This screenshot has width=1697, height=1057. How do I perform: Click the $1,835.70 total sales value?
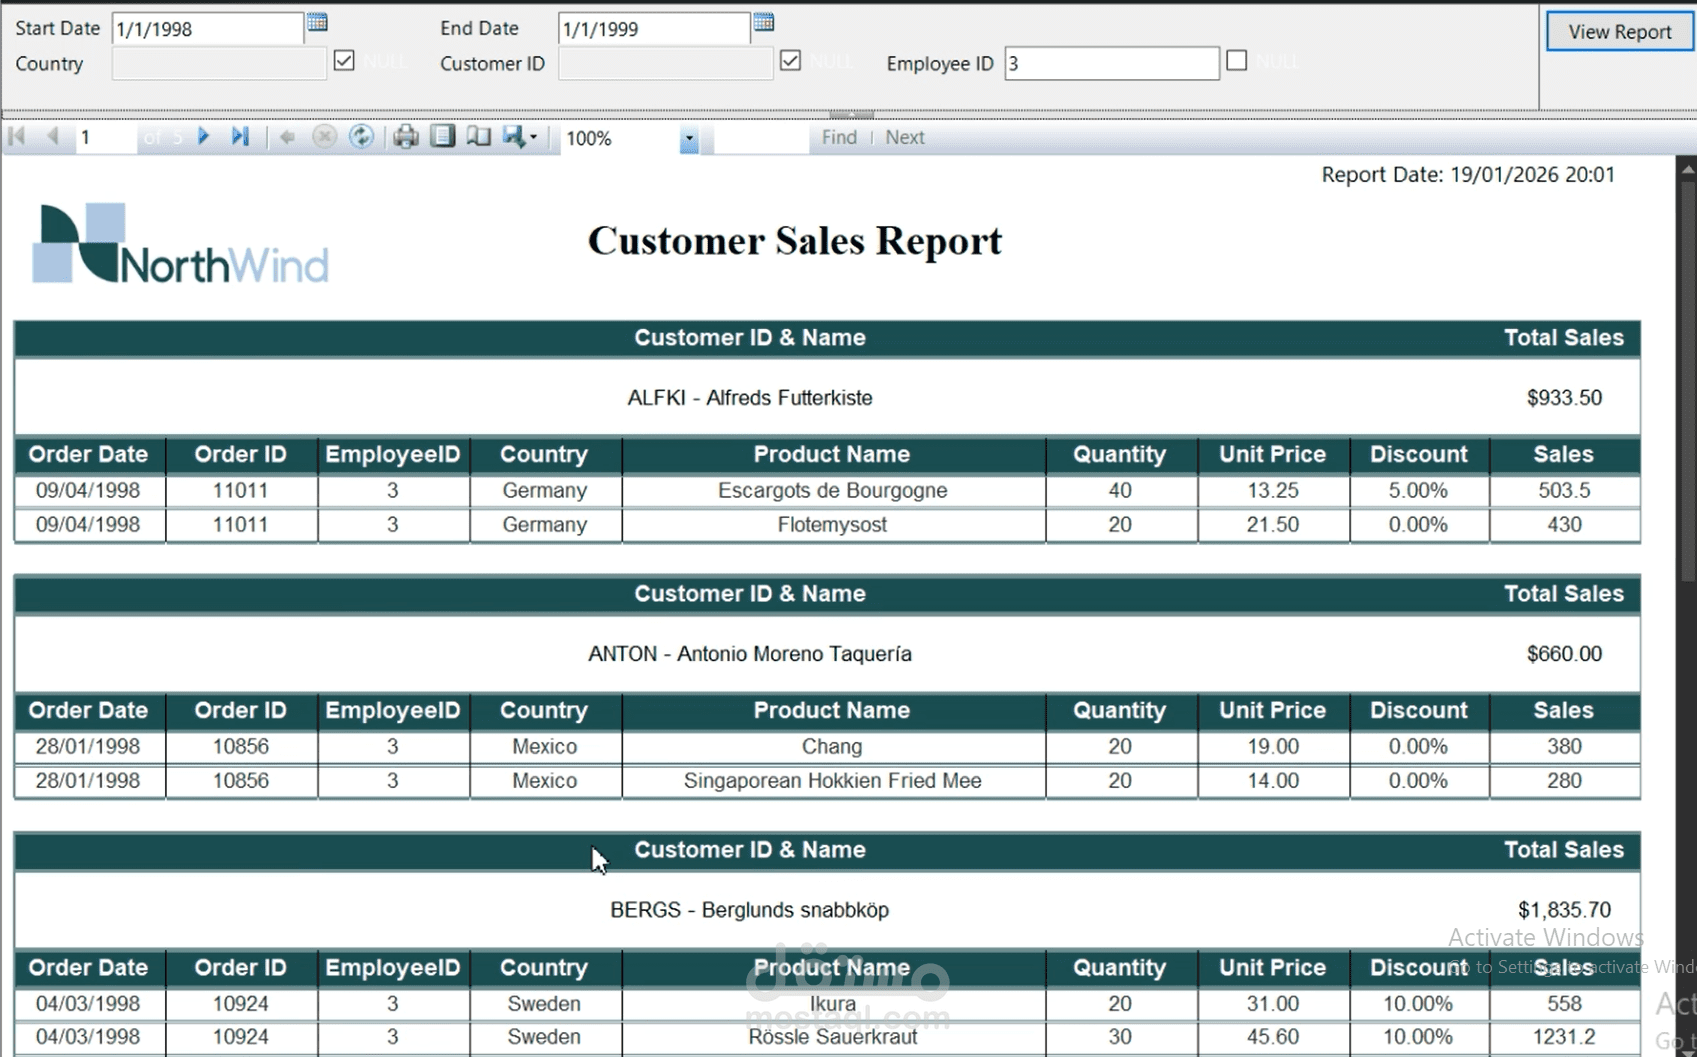point(1564,910)
